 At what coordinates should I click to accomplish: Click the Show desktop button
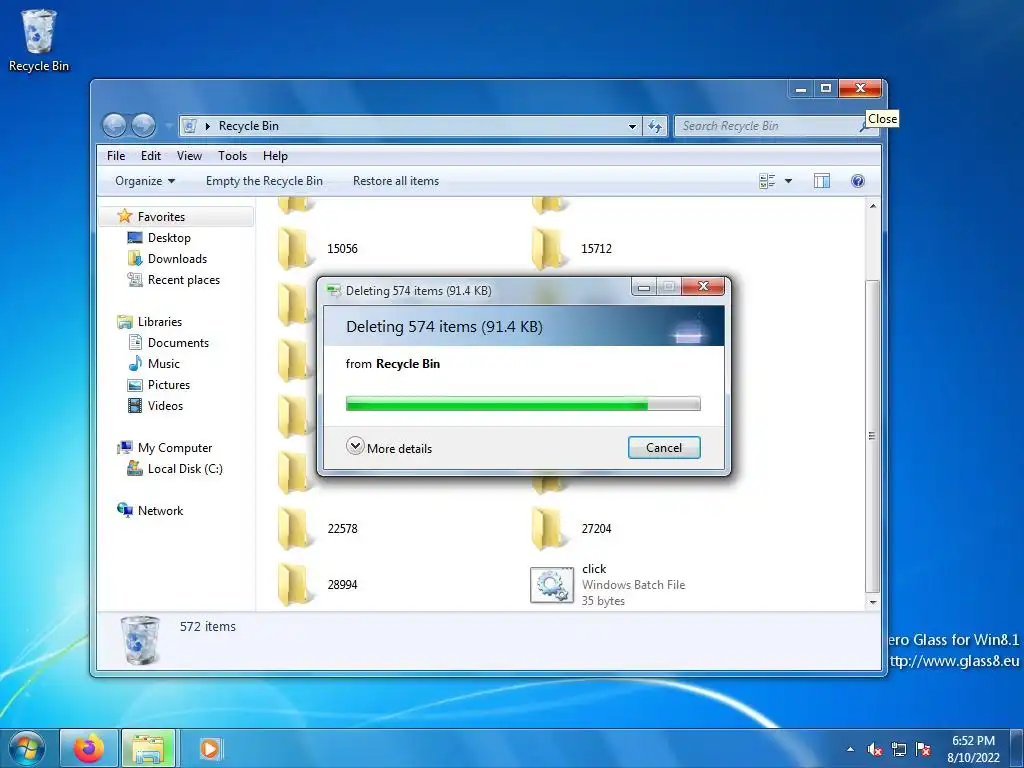(x=1017, y=748)
